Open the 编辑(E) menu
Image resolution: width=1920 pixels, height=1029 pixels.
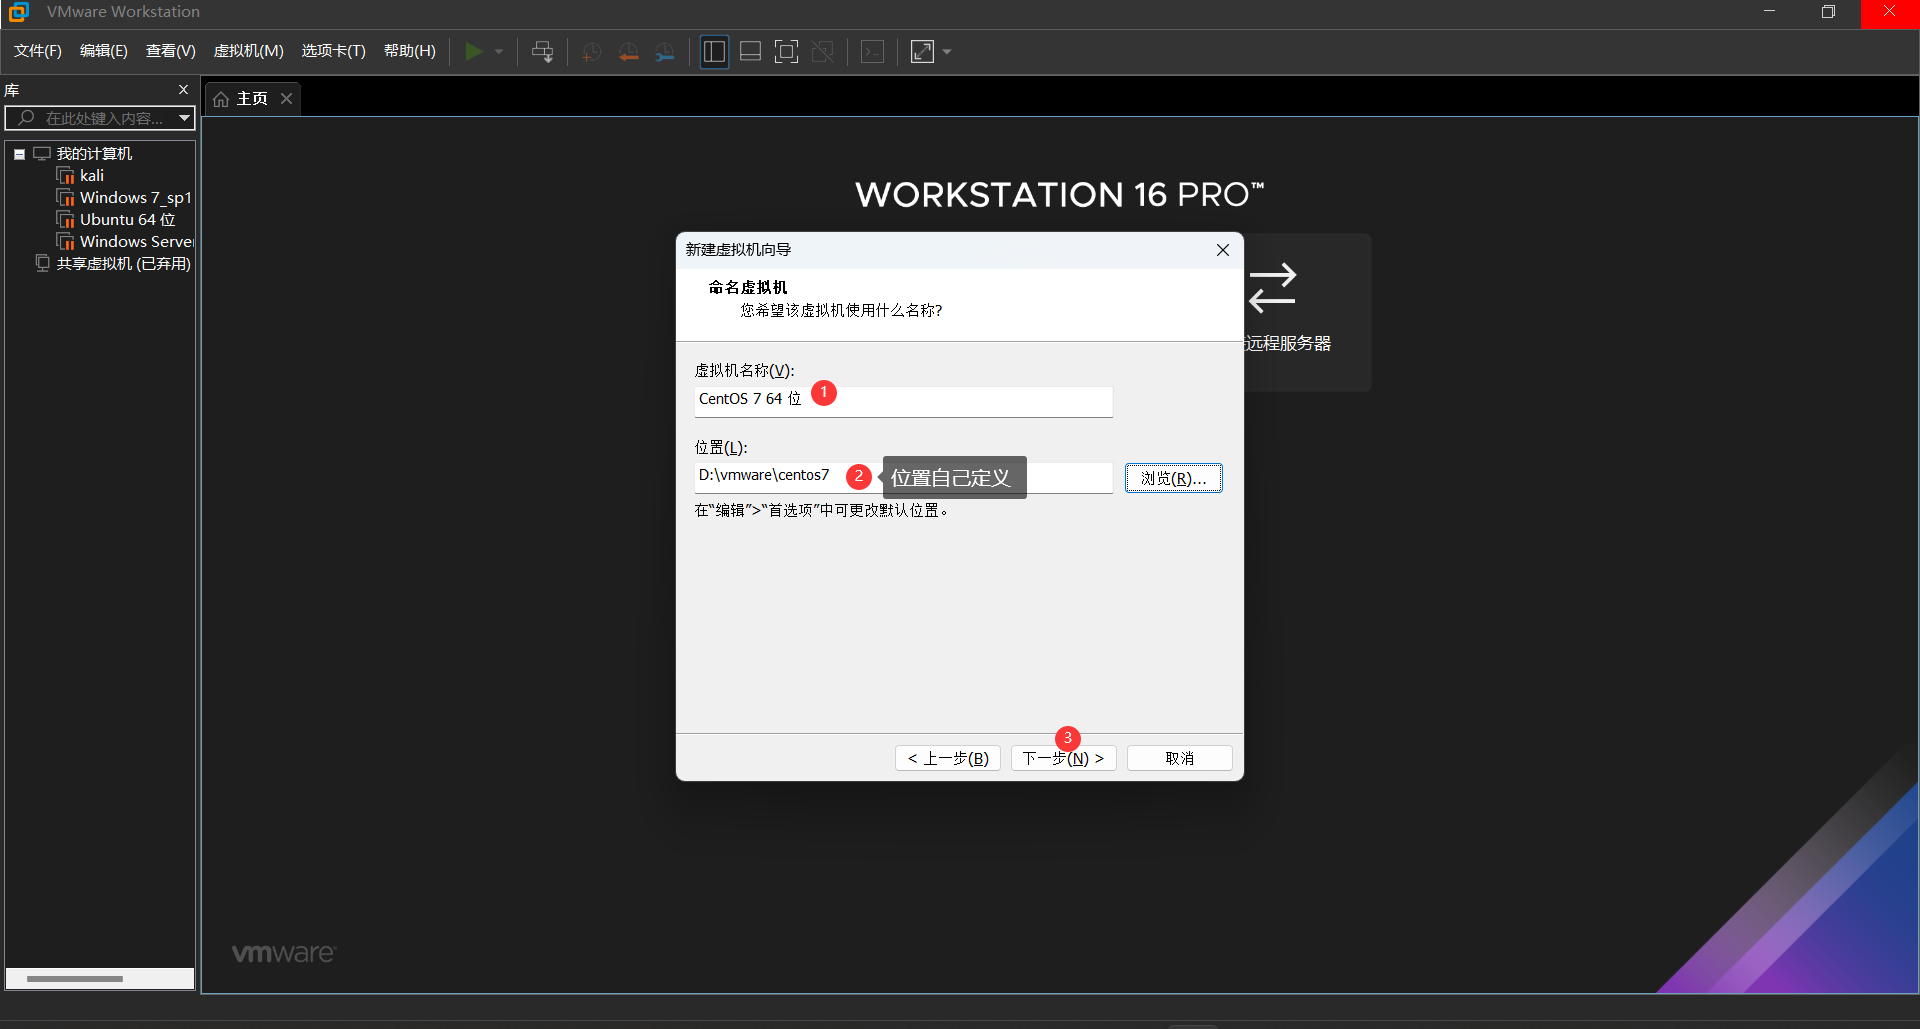pyautogui.click(x=104, y=51)
